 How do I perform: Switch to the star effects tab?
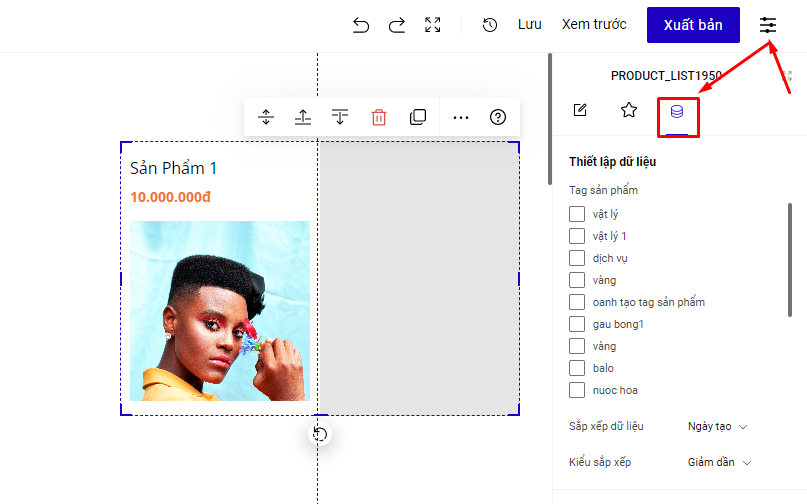click(x=629, y=110)
